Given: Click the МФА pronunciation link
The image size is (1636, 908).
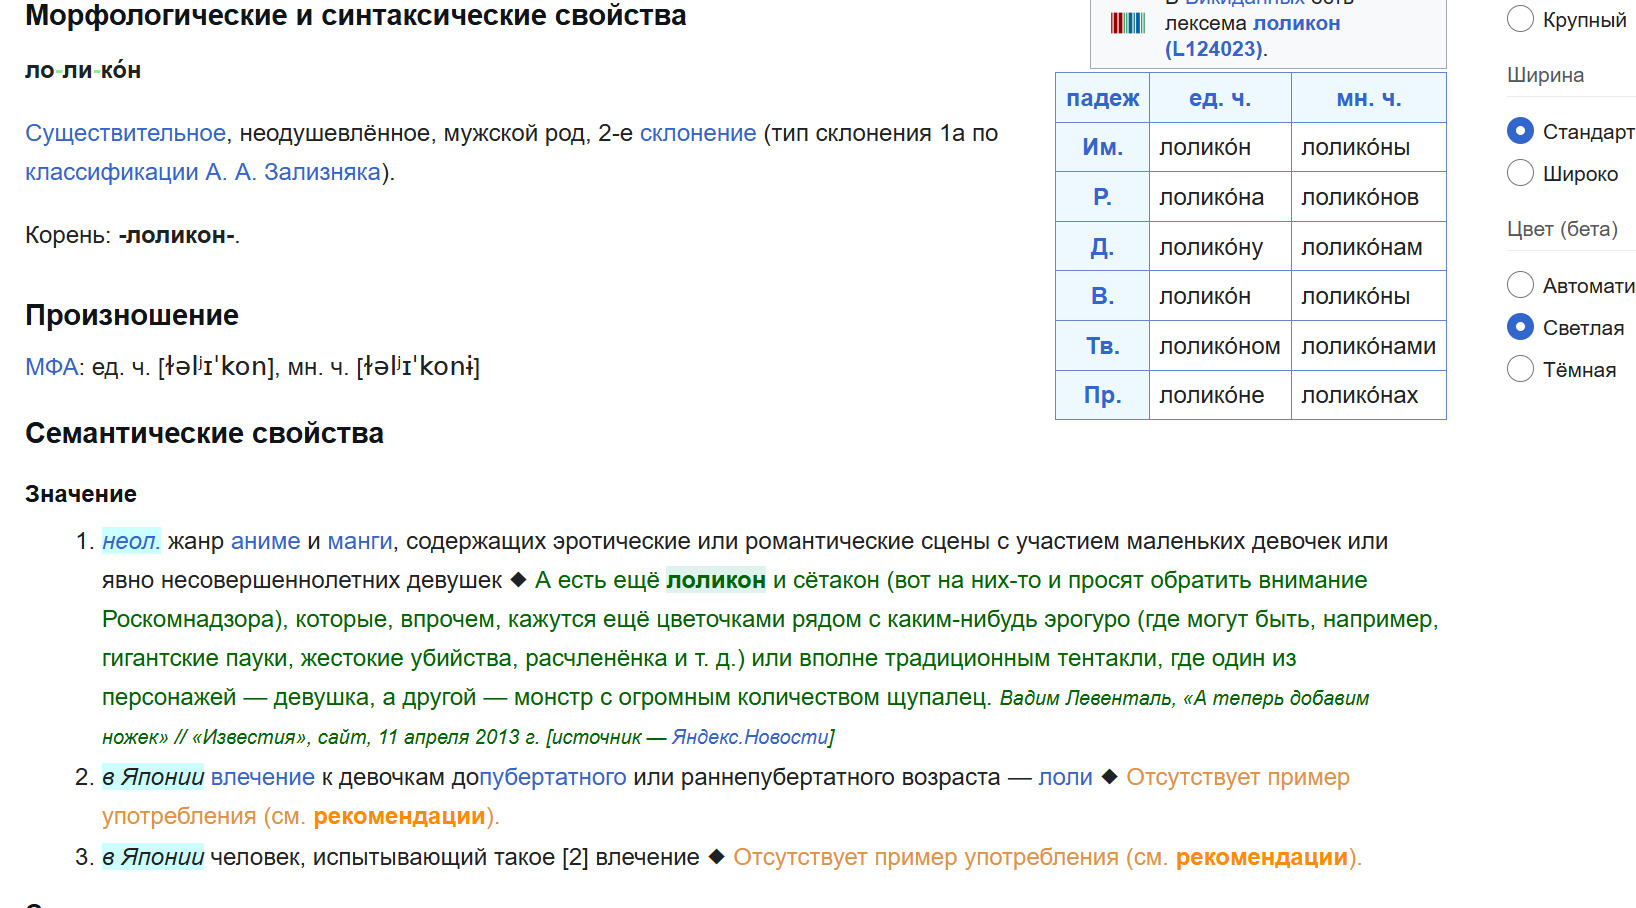Looking at the screenshot, I should point(51,367).
